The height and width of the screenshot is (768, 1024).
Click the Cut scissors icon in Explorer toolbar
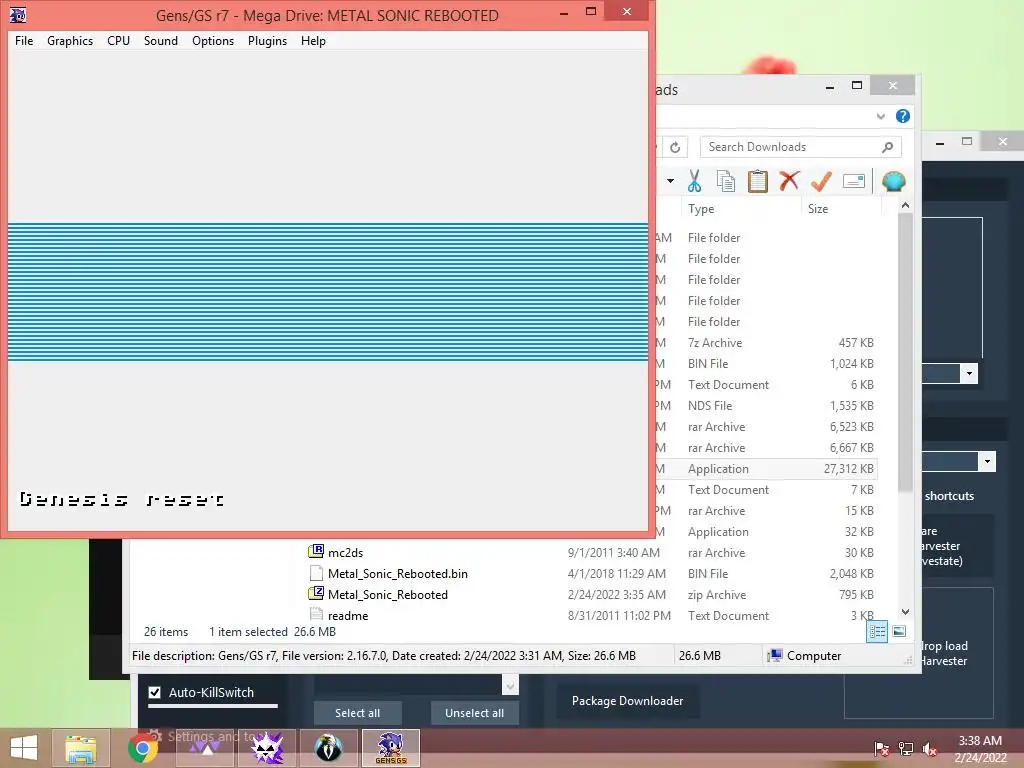[694, 181]
